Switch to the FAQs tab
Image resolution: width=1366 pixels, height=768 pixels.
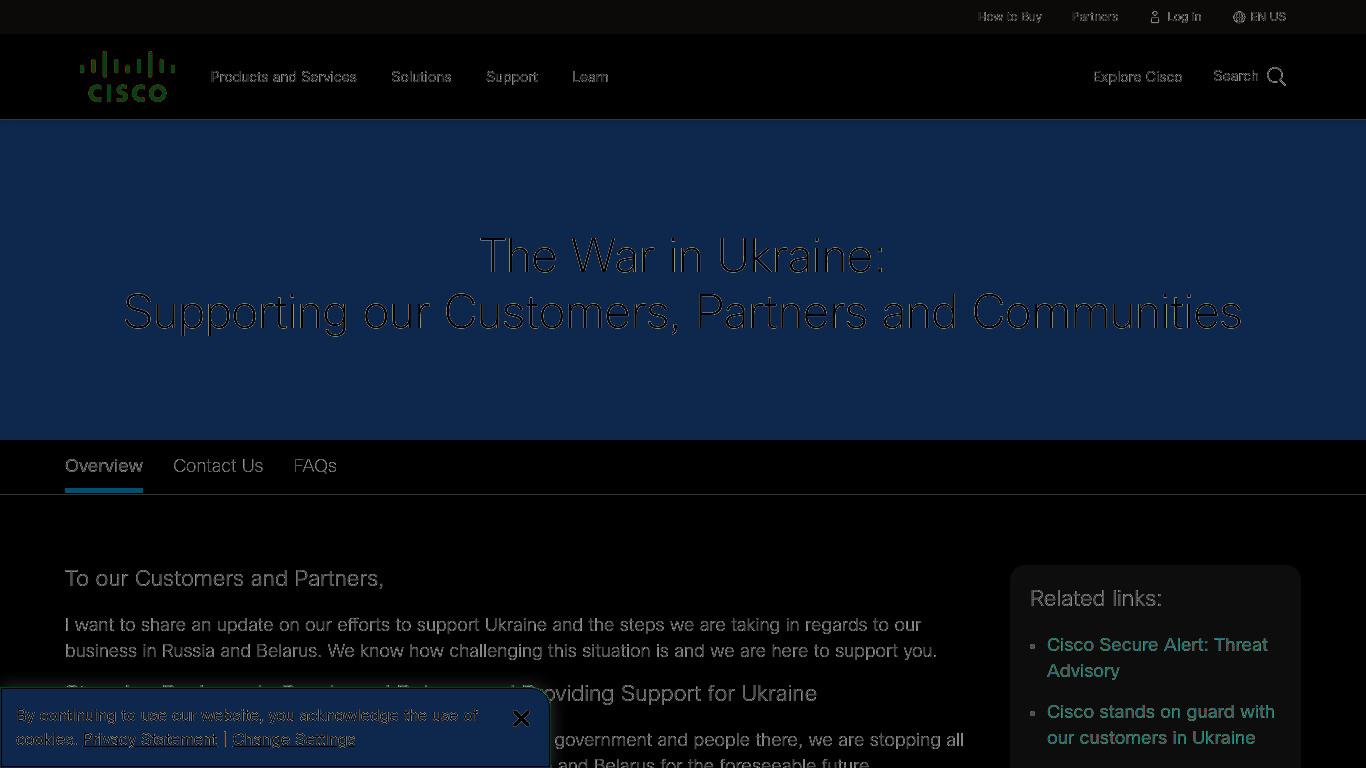pos(315,466)
